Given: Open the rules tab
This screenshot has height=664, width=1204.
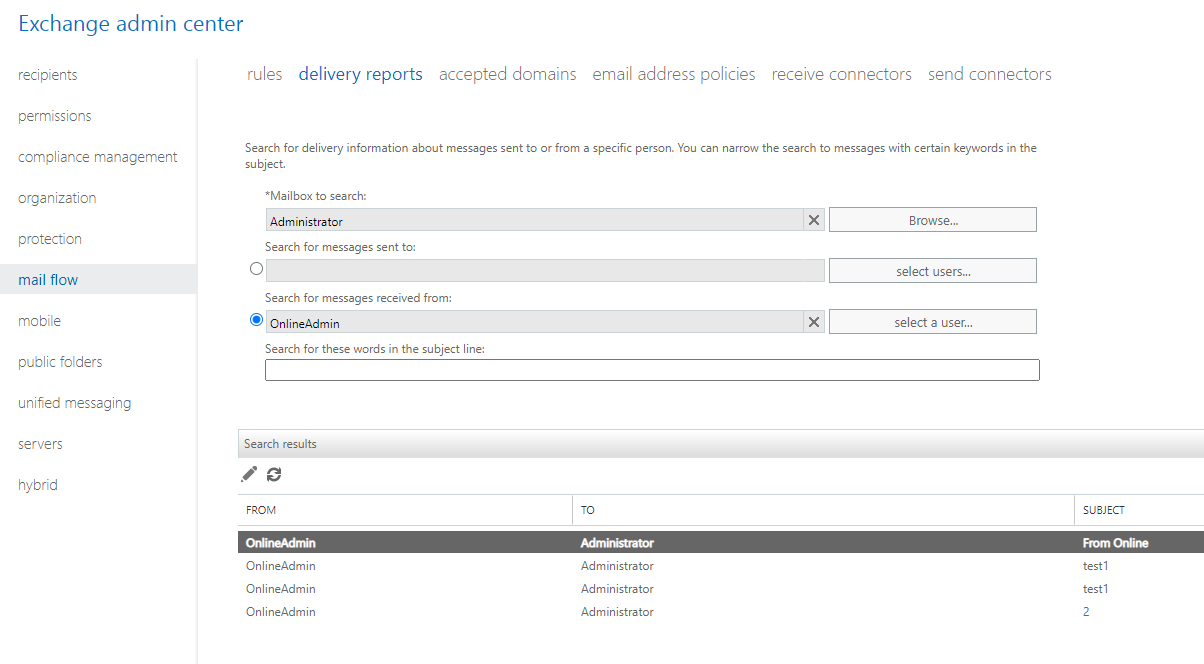Looking at the screenshot, I should coord(265,74).
